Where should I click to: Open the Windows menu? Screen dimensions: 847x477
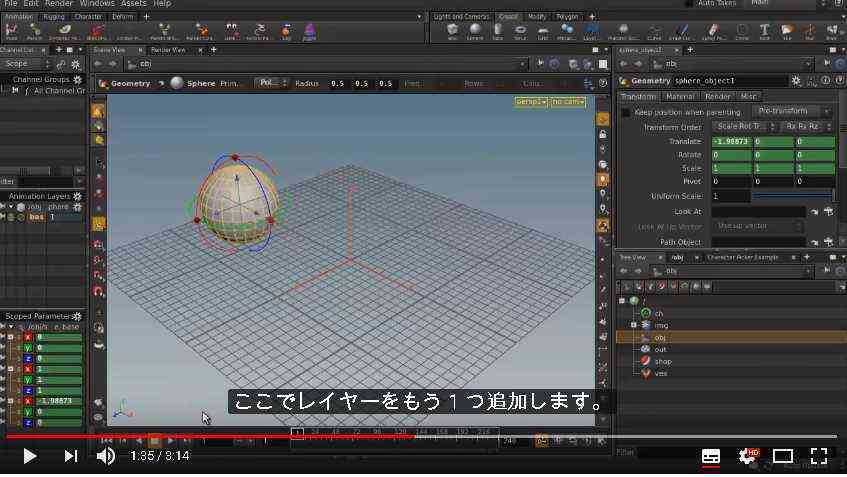(x=97, y=3)
